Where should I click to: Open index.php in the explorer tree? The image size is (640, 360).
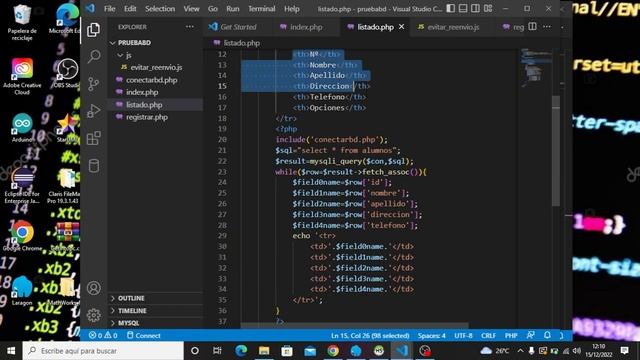[x=155, y=92]
